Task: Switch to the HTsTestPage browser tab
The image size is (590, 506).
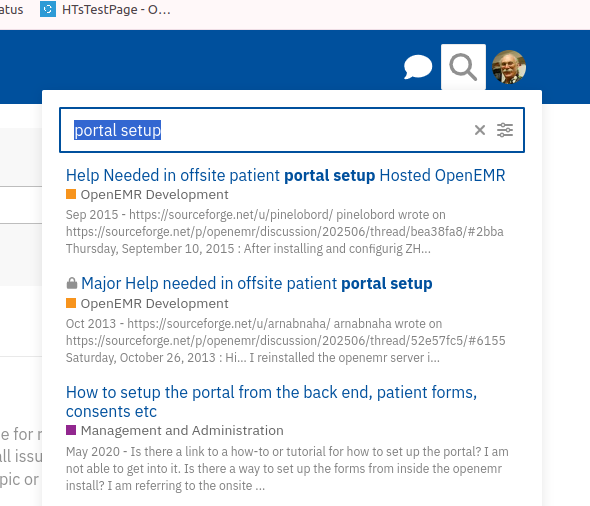Action: (x=105, y=9)
